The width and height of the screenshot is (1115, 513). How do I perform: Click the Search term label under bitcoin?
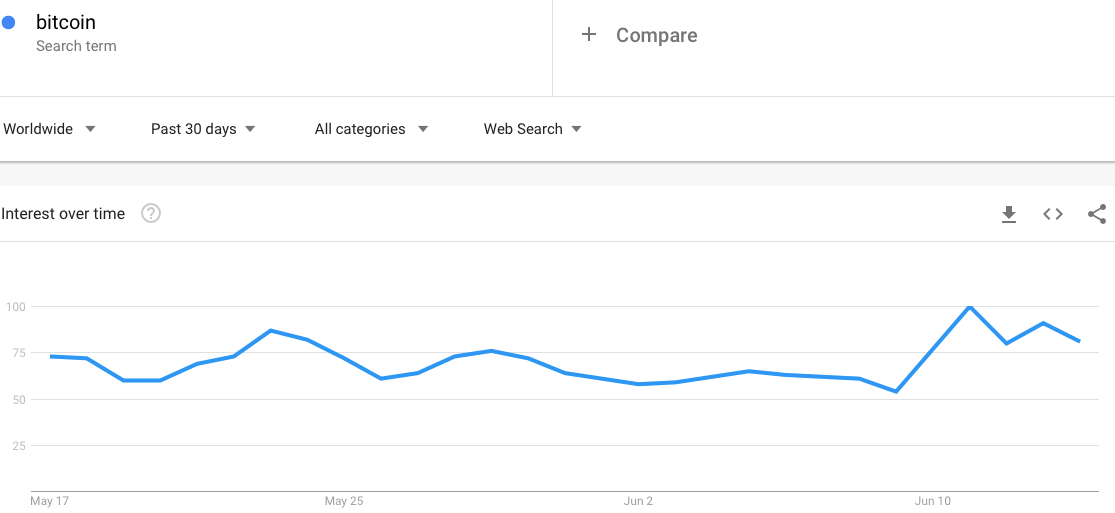(76, 46)
